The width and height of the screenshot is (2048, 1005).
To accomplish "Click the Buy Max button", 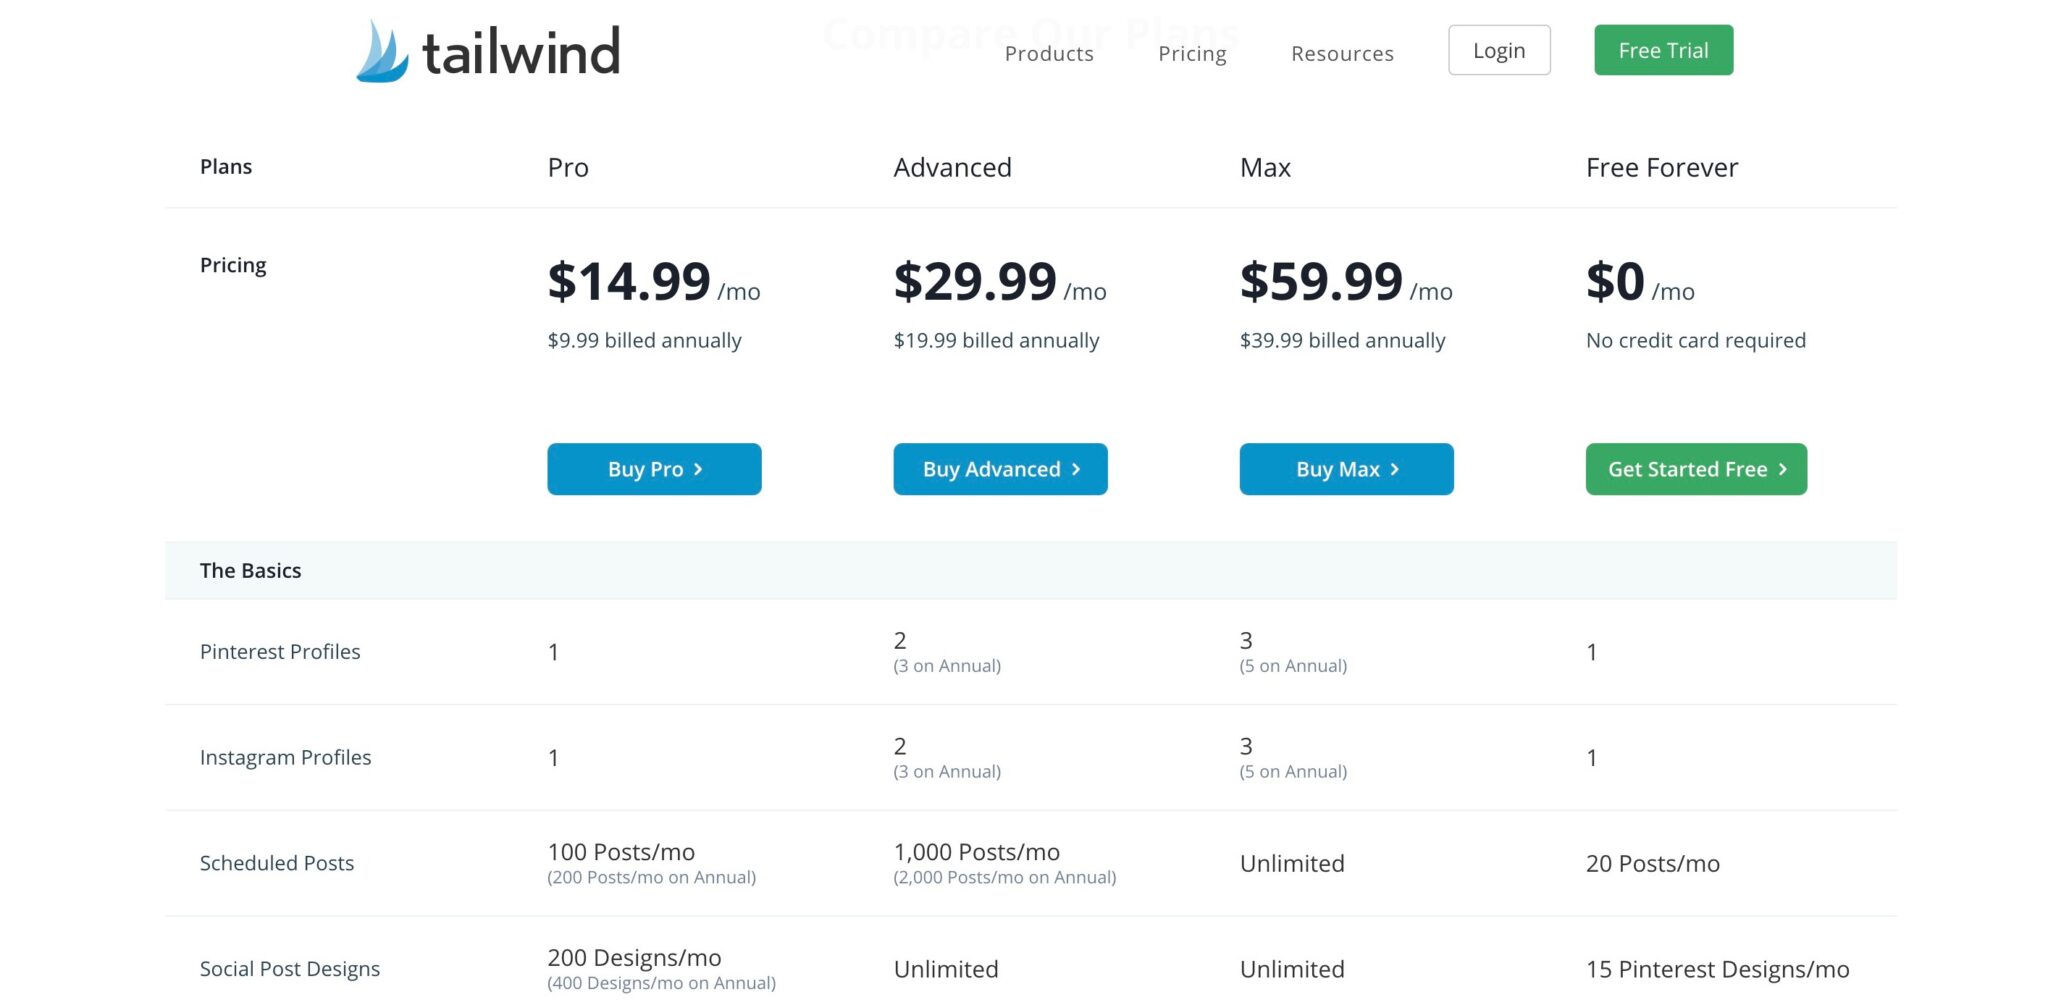I will pos(1346,469).
